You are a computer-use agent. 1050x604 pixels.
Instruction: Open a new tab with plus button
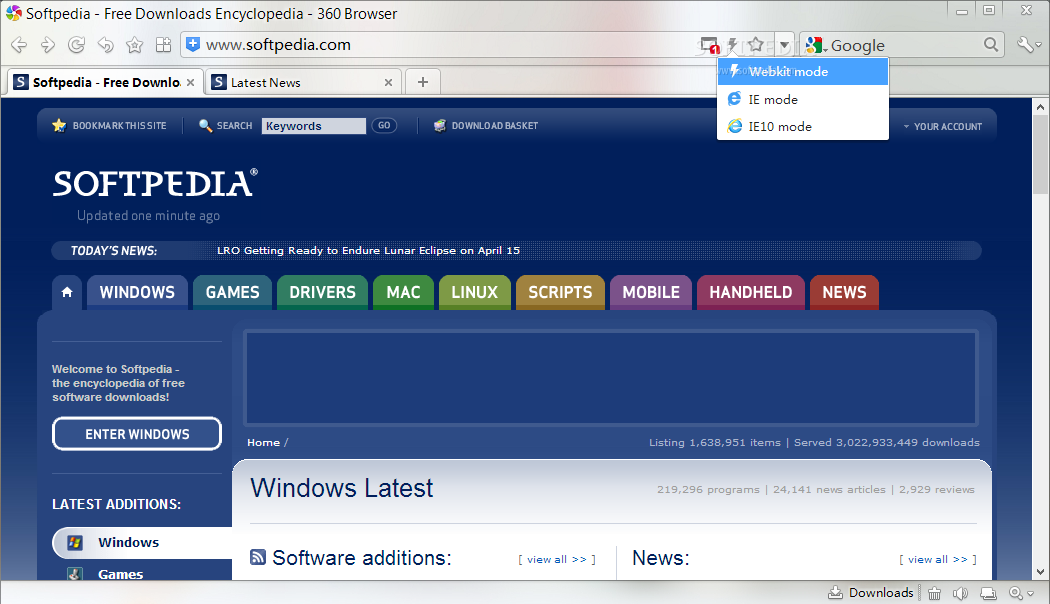point(423,82)
